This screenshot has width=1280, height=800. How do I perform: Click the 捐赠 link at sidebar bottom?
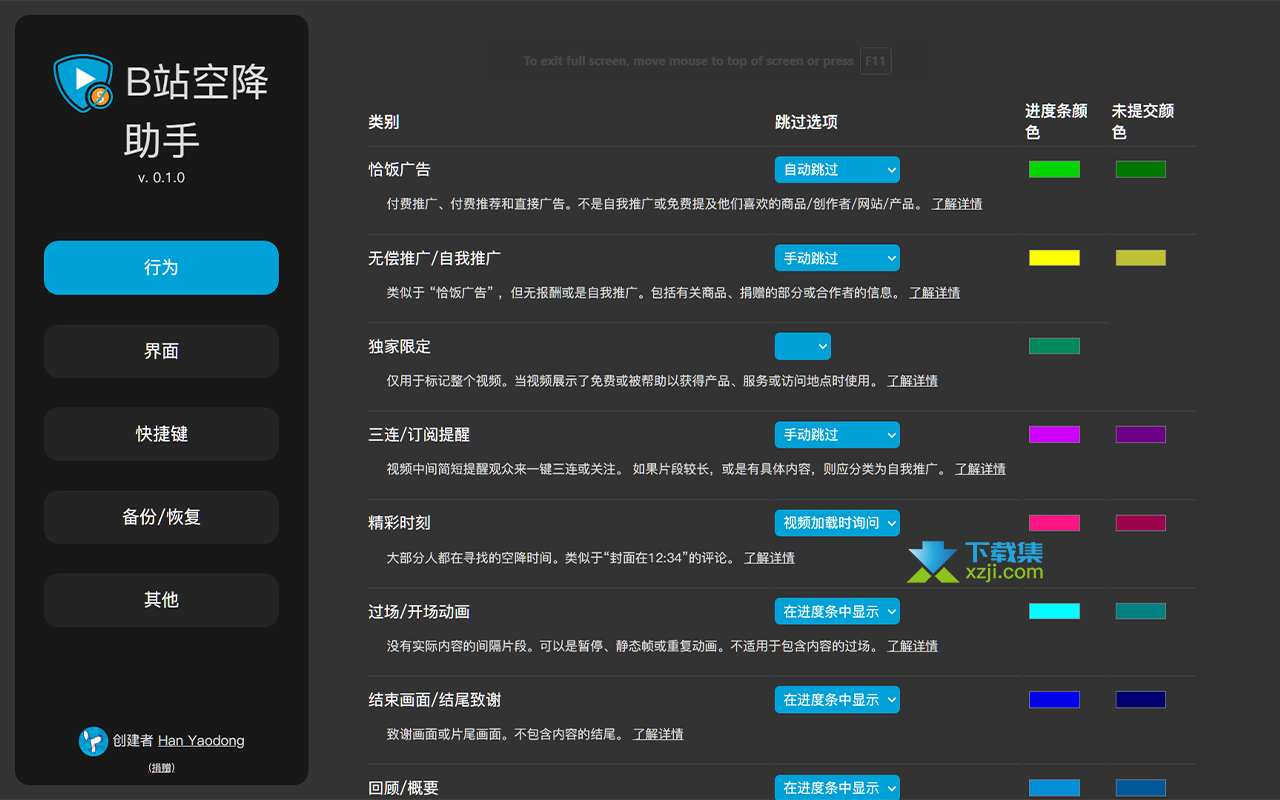[161, 768]
